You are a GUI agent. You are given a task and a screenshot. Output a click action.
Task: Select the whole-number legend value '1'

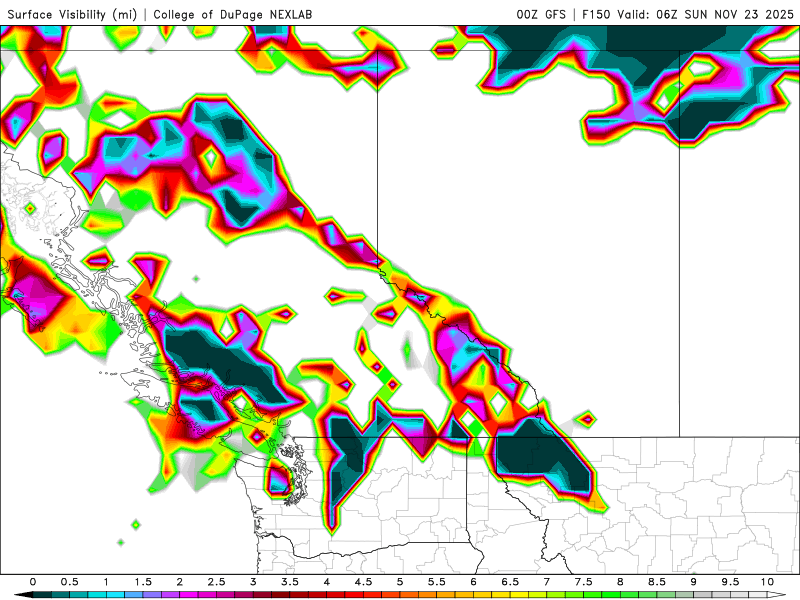(106, 582)
